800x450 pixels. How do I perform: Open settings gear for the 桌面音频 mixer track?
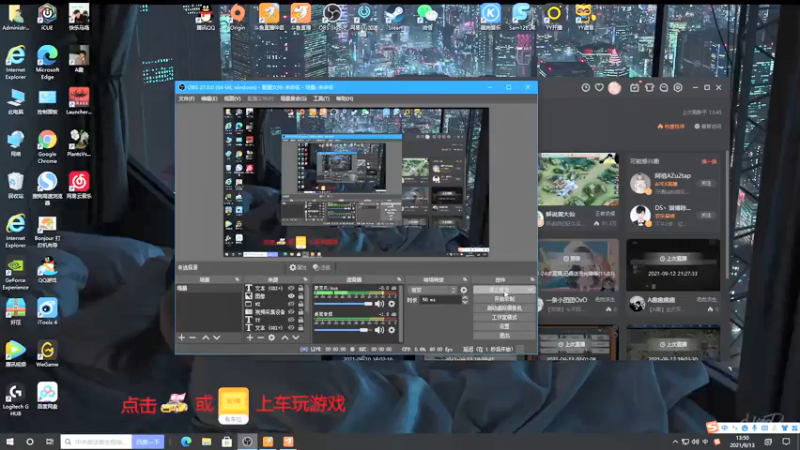point(392,330)
